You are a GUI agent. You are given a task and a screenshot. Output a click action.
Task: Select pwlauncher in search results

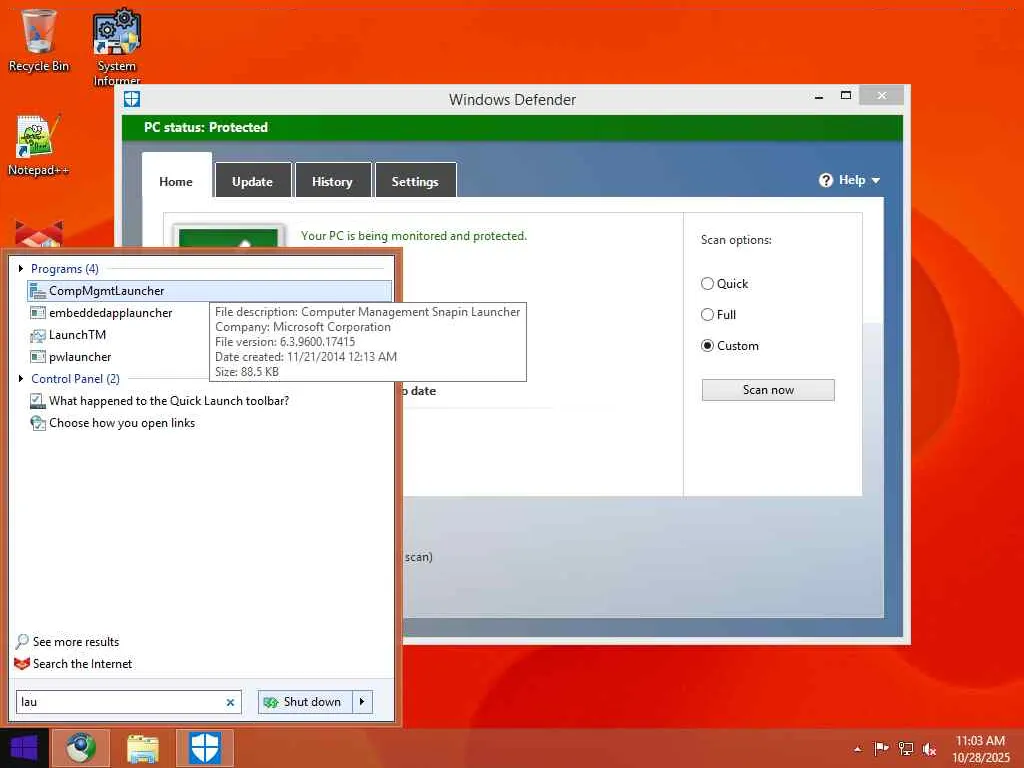pos(80,357)
